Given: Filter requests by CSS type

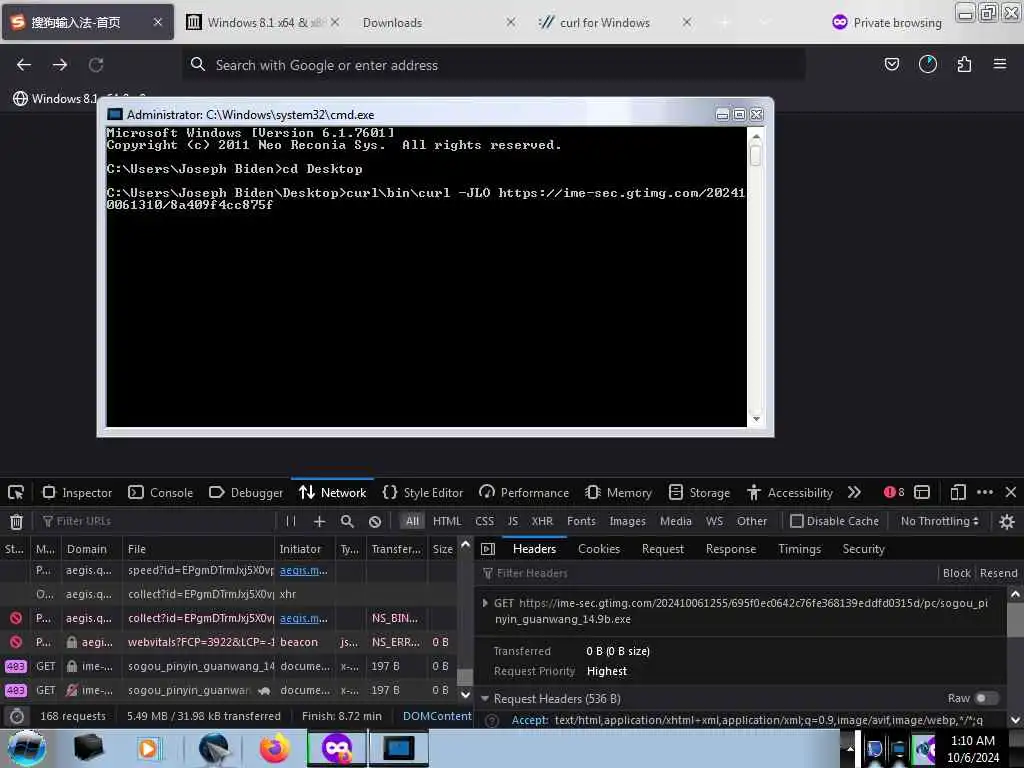Looking at the screenshot, I should point(485,521).
